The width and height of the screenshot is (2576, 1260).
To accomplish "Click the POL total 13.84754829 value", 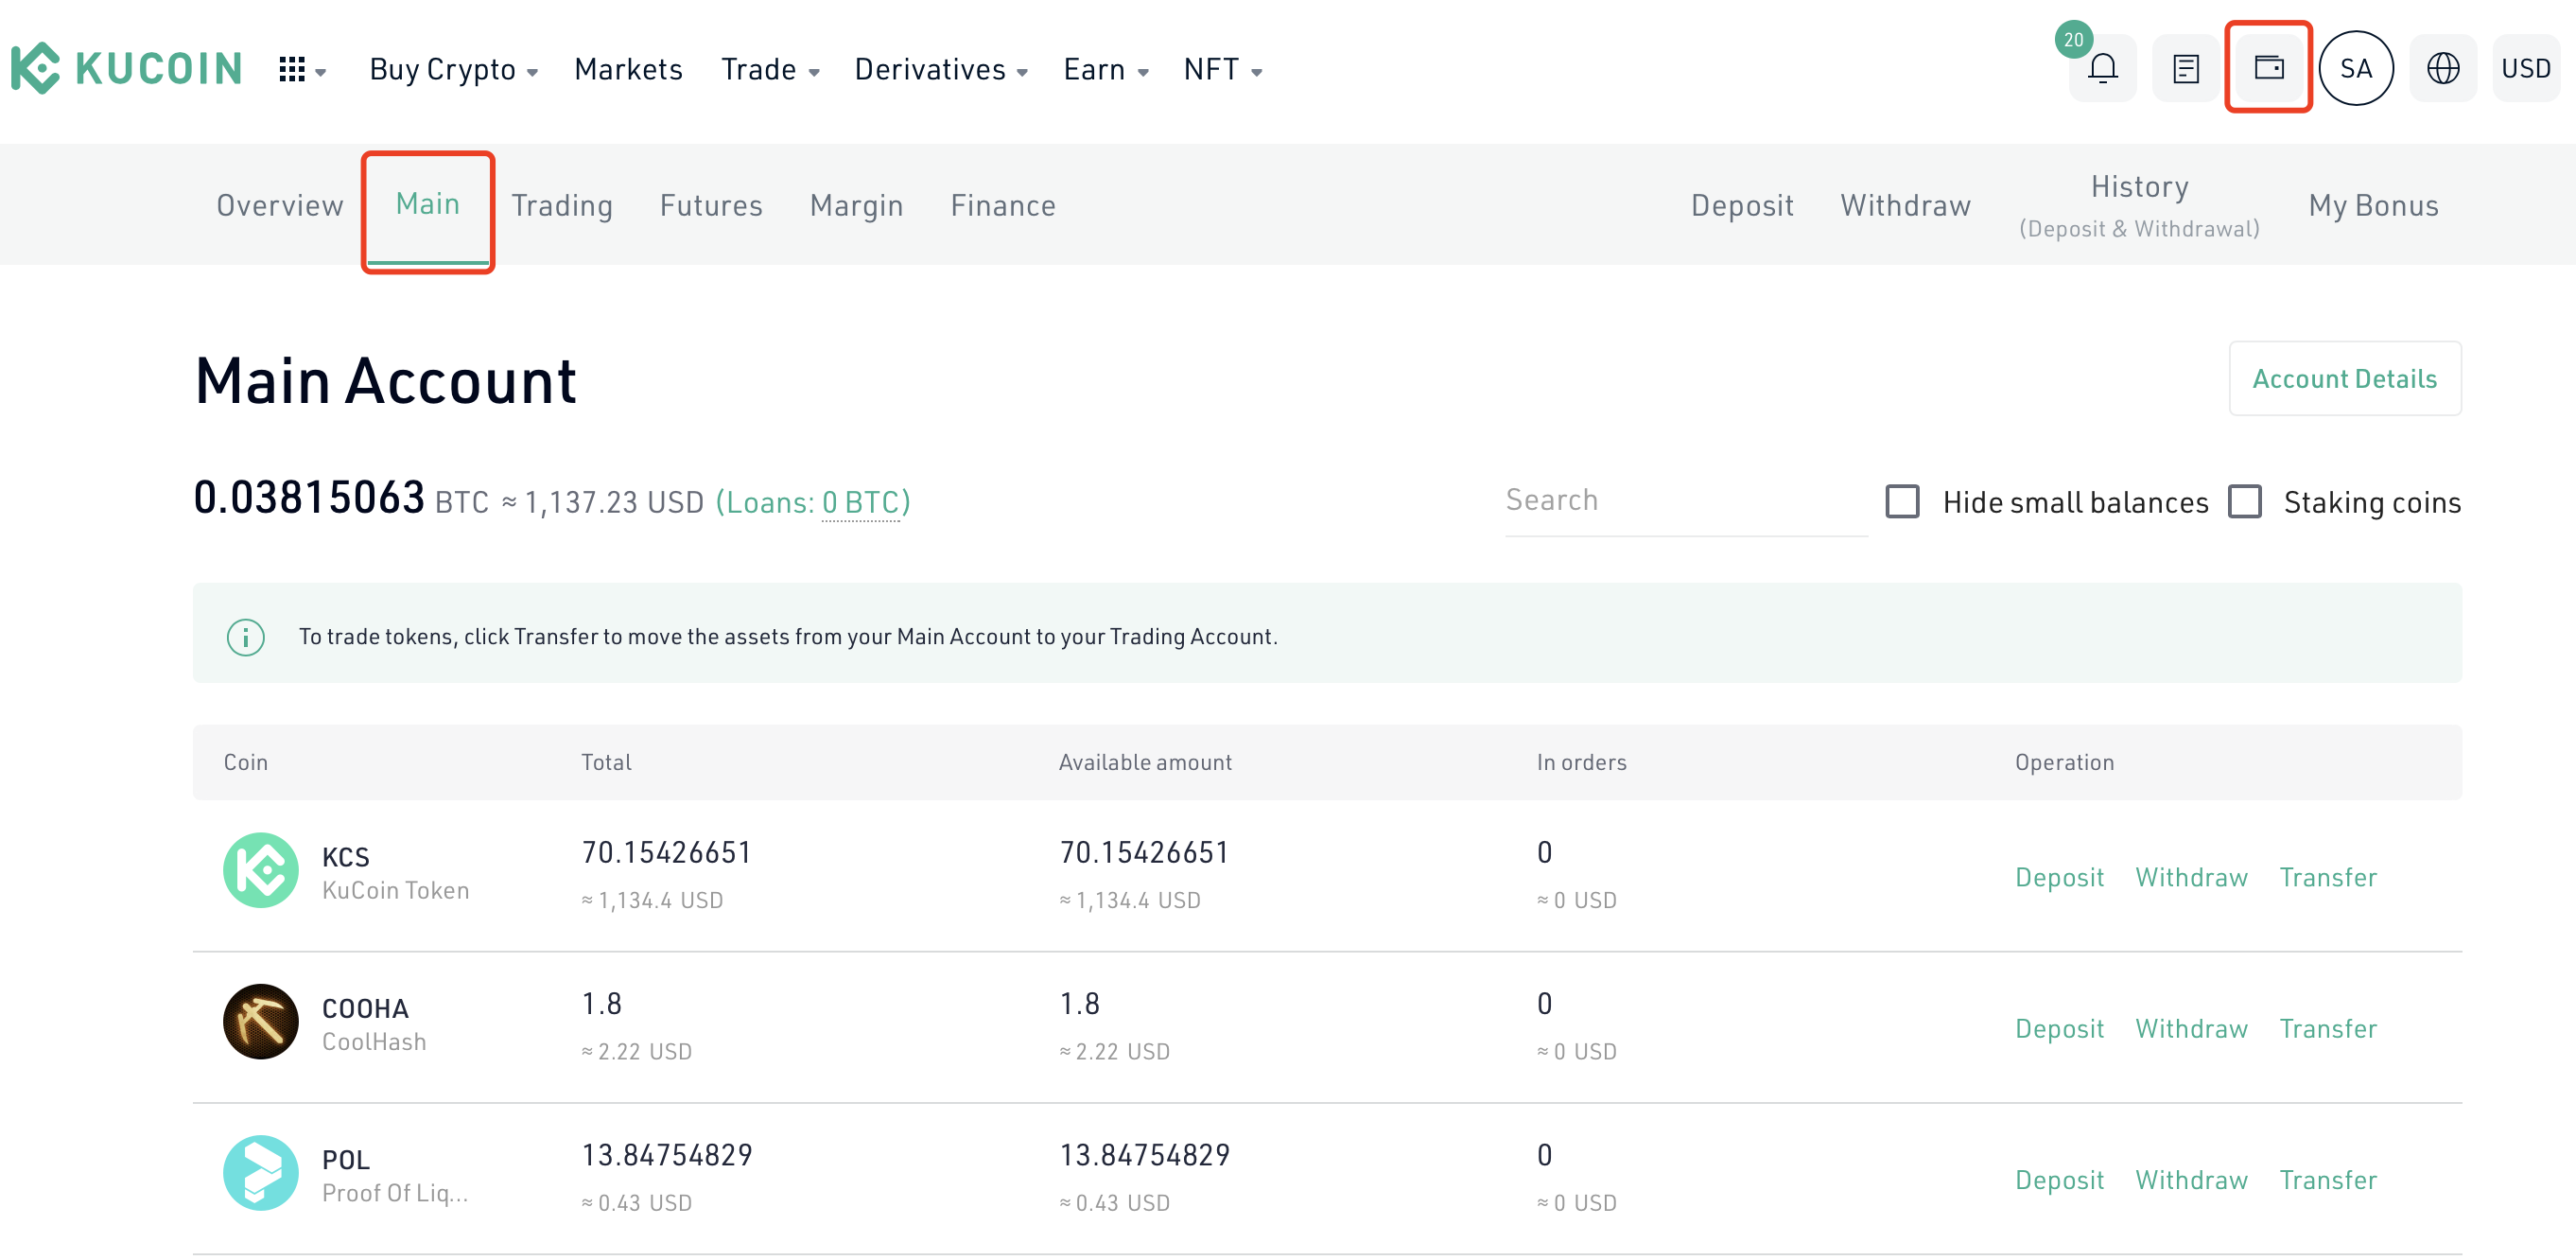I will click(x=667, y=1155).
